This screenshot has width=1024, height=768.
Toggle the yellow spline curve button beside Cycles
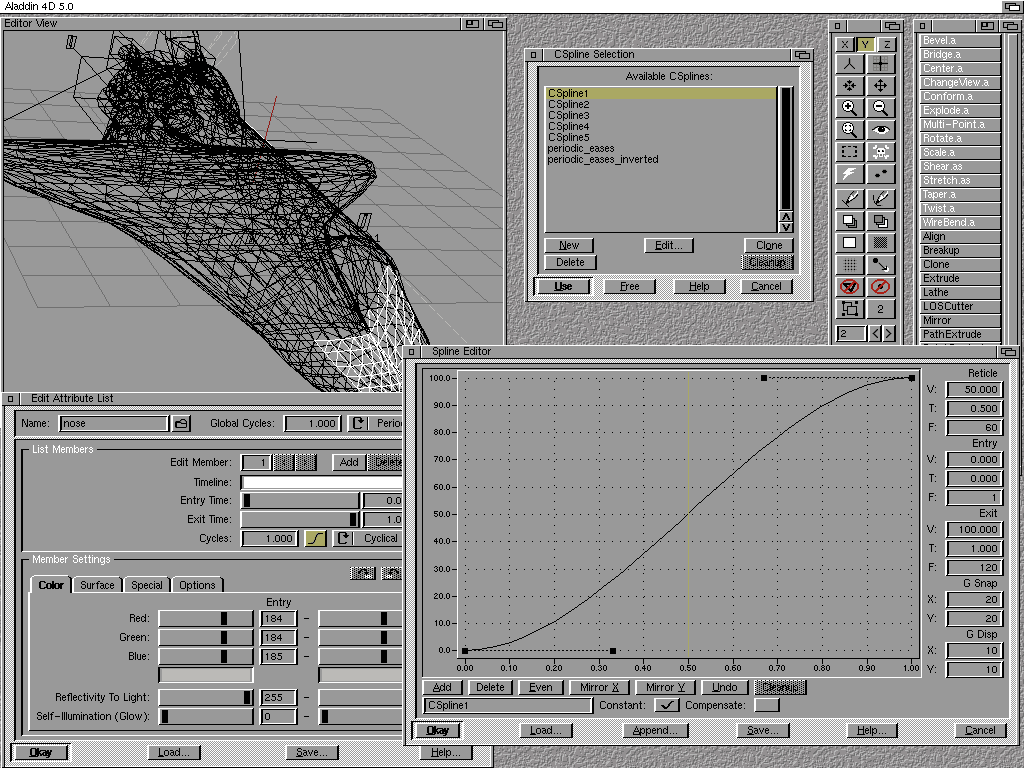pyautogui.click(x=315, y=538)
